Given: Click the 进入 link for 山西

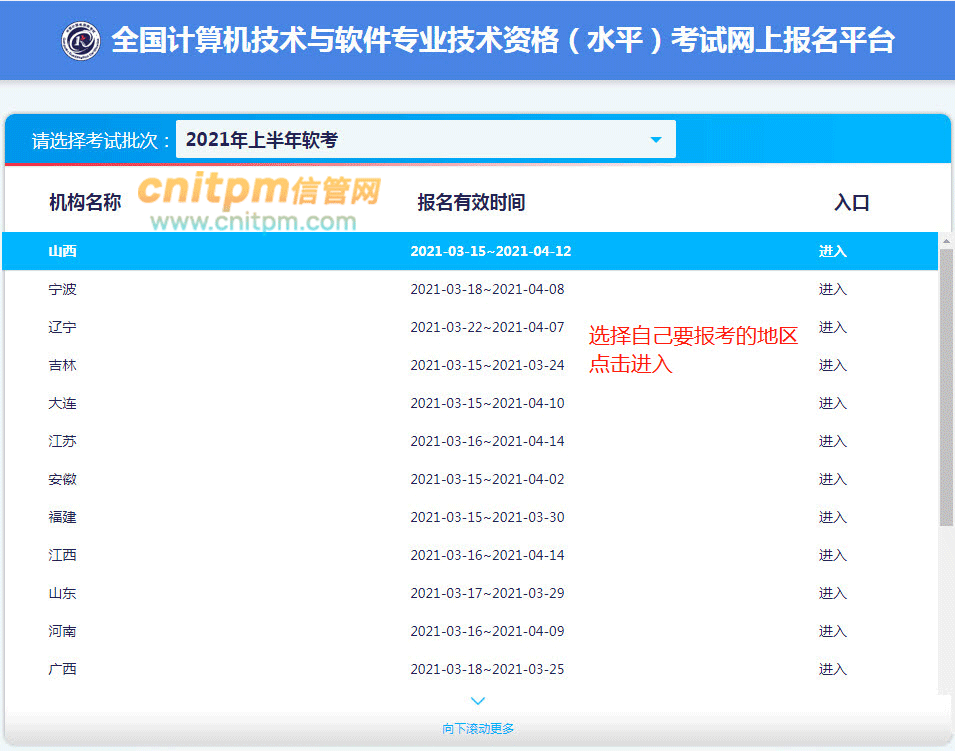Looking at the screenshot, I should click(833, 251).
